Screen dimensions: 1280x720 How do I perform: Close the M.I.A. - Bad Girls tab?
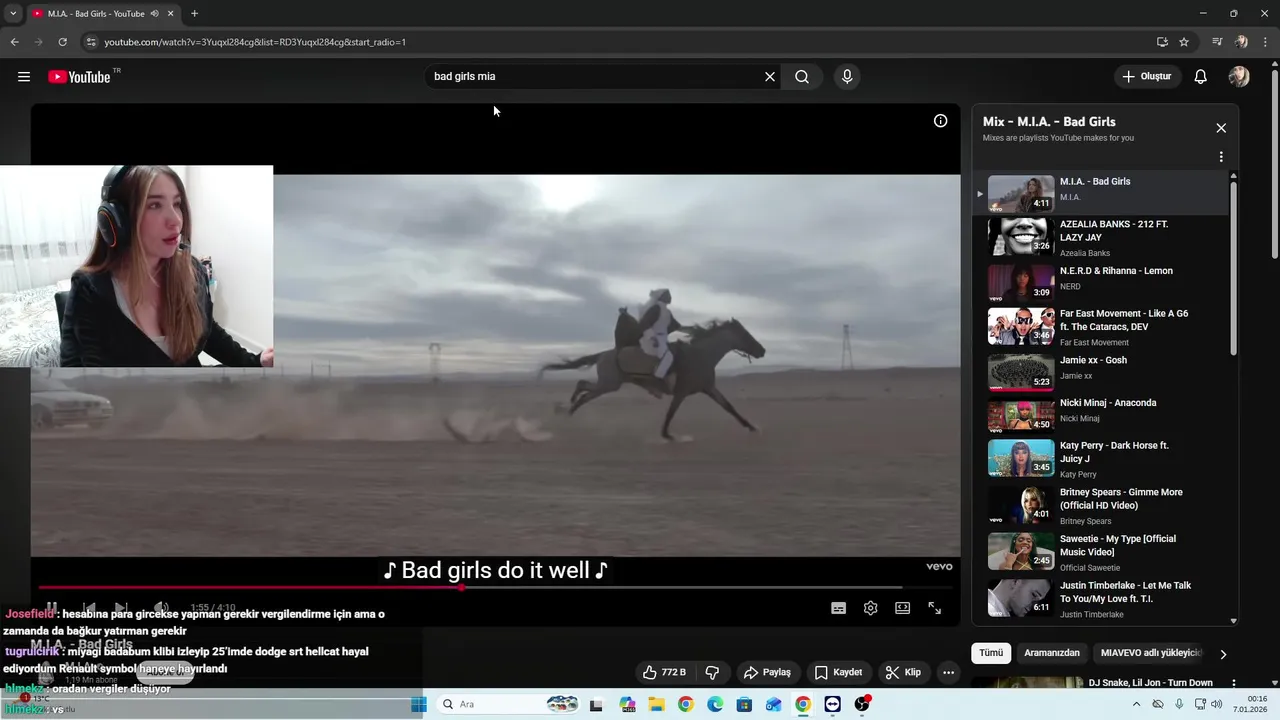[x=171, y=13]
